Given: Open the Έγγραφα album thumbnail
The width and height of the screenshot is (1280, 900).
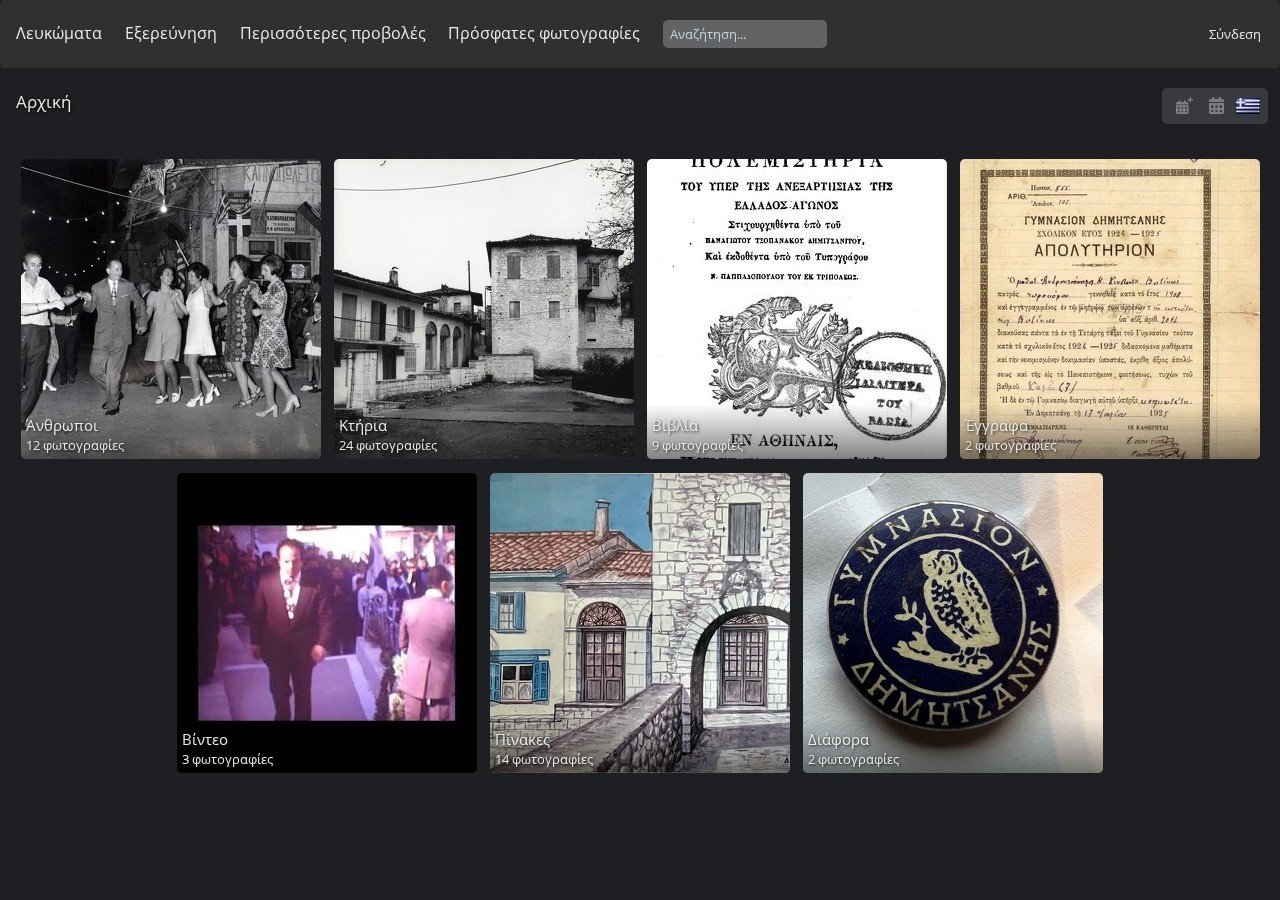Looking at the screenshot, I should tap(1110, 309).
